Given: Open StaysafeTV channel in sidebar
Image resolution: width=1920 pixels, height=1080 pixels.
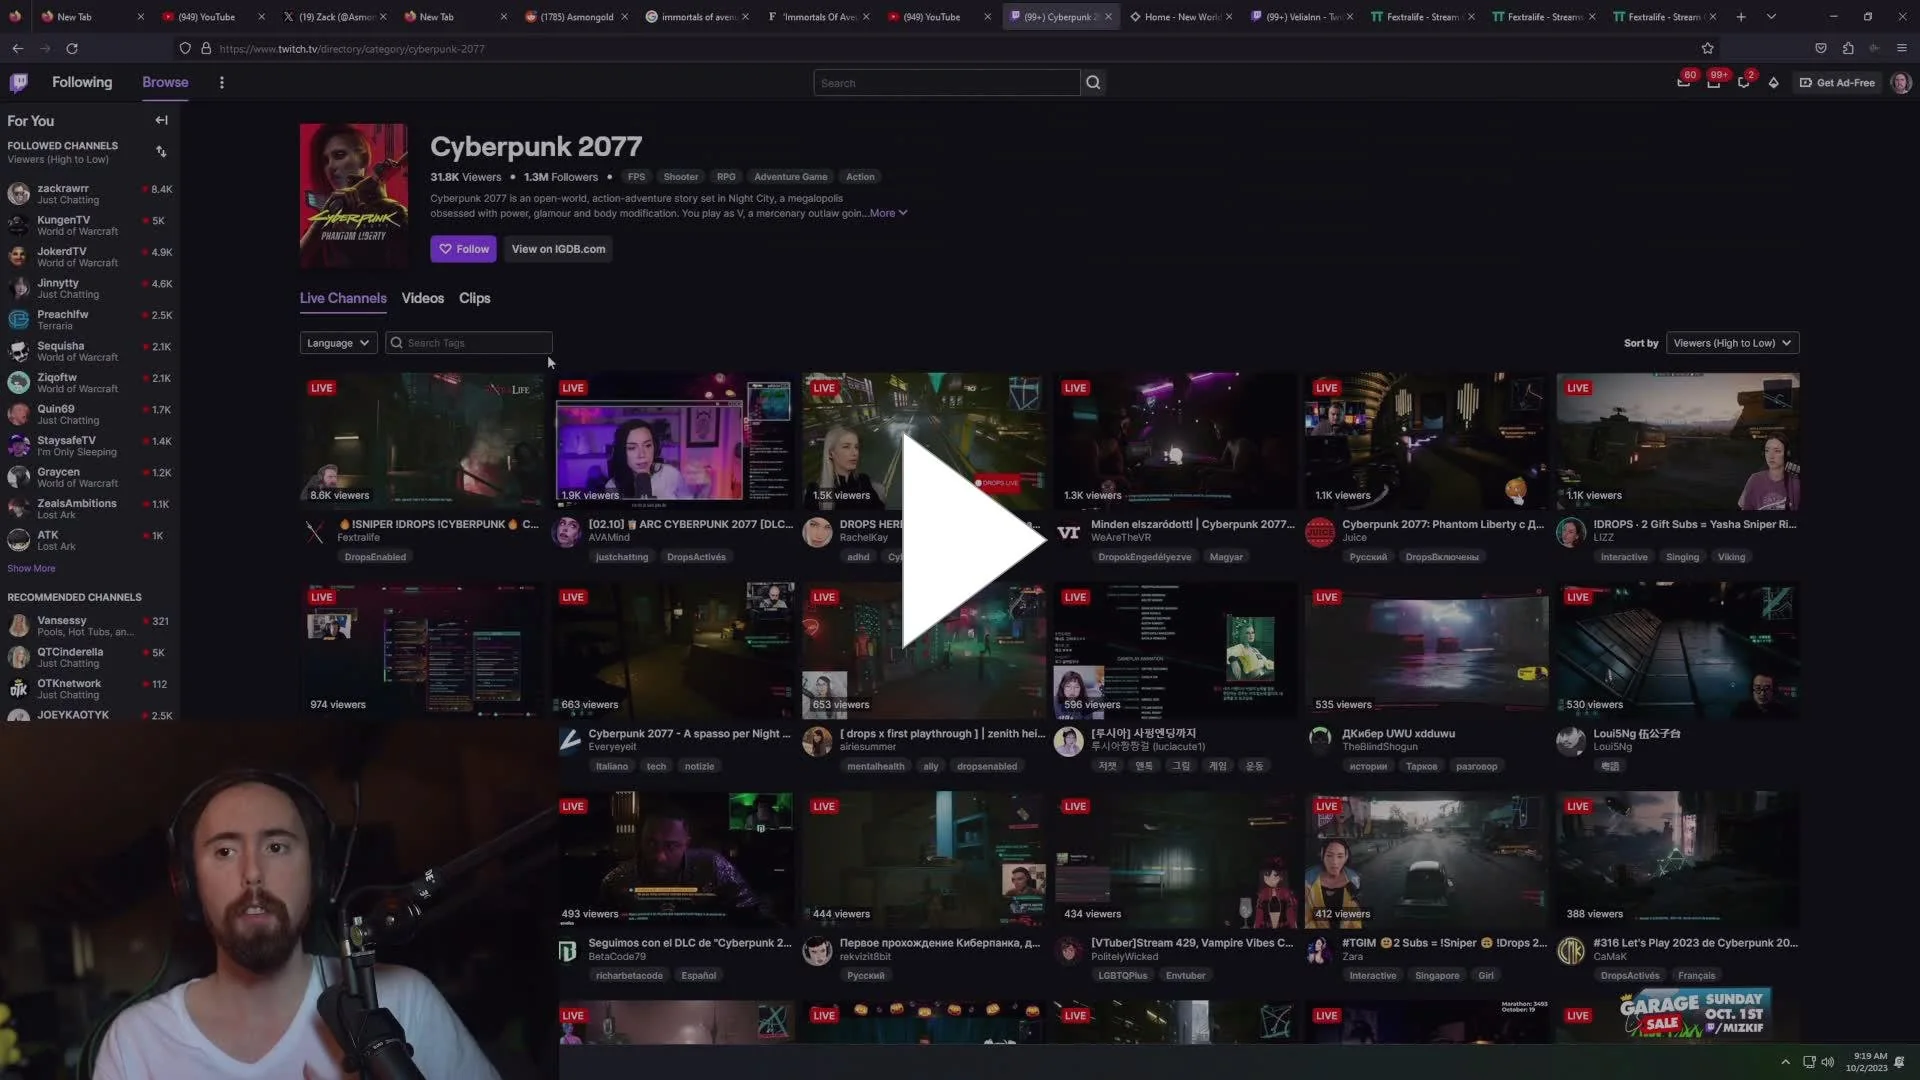Looking at the screenshot, I should pos(90,446).
